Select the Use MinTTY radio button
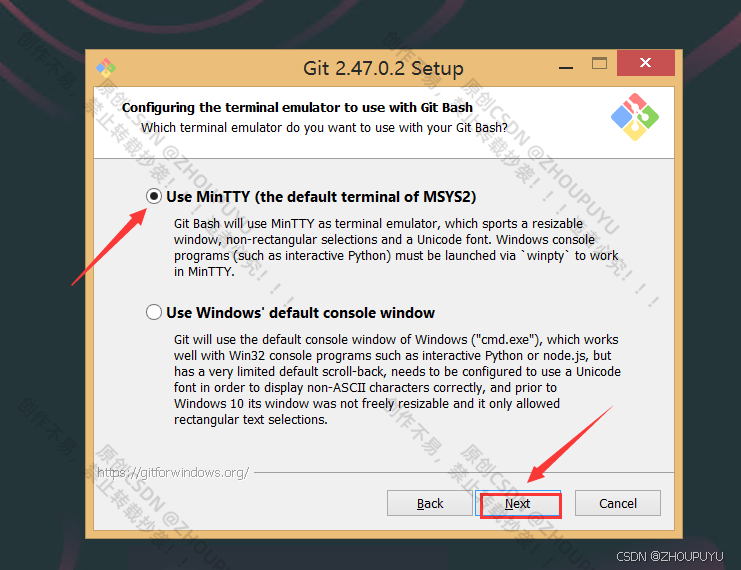The width and height of the screenshot is (741, 570). [x=154, y=196]
